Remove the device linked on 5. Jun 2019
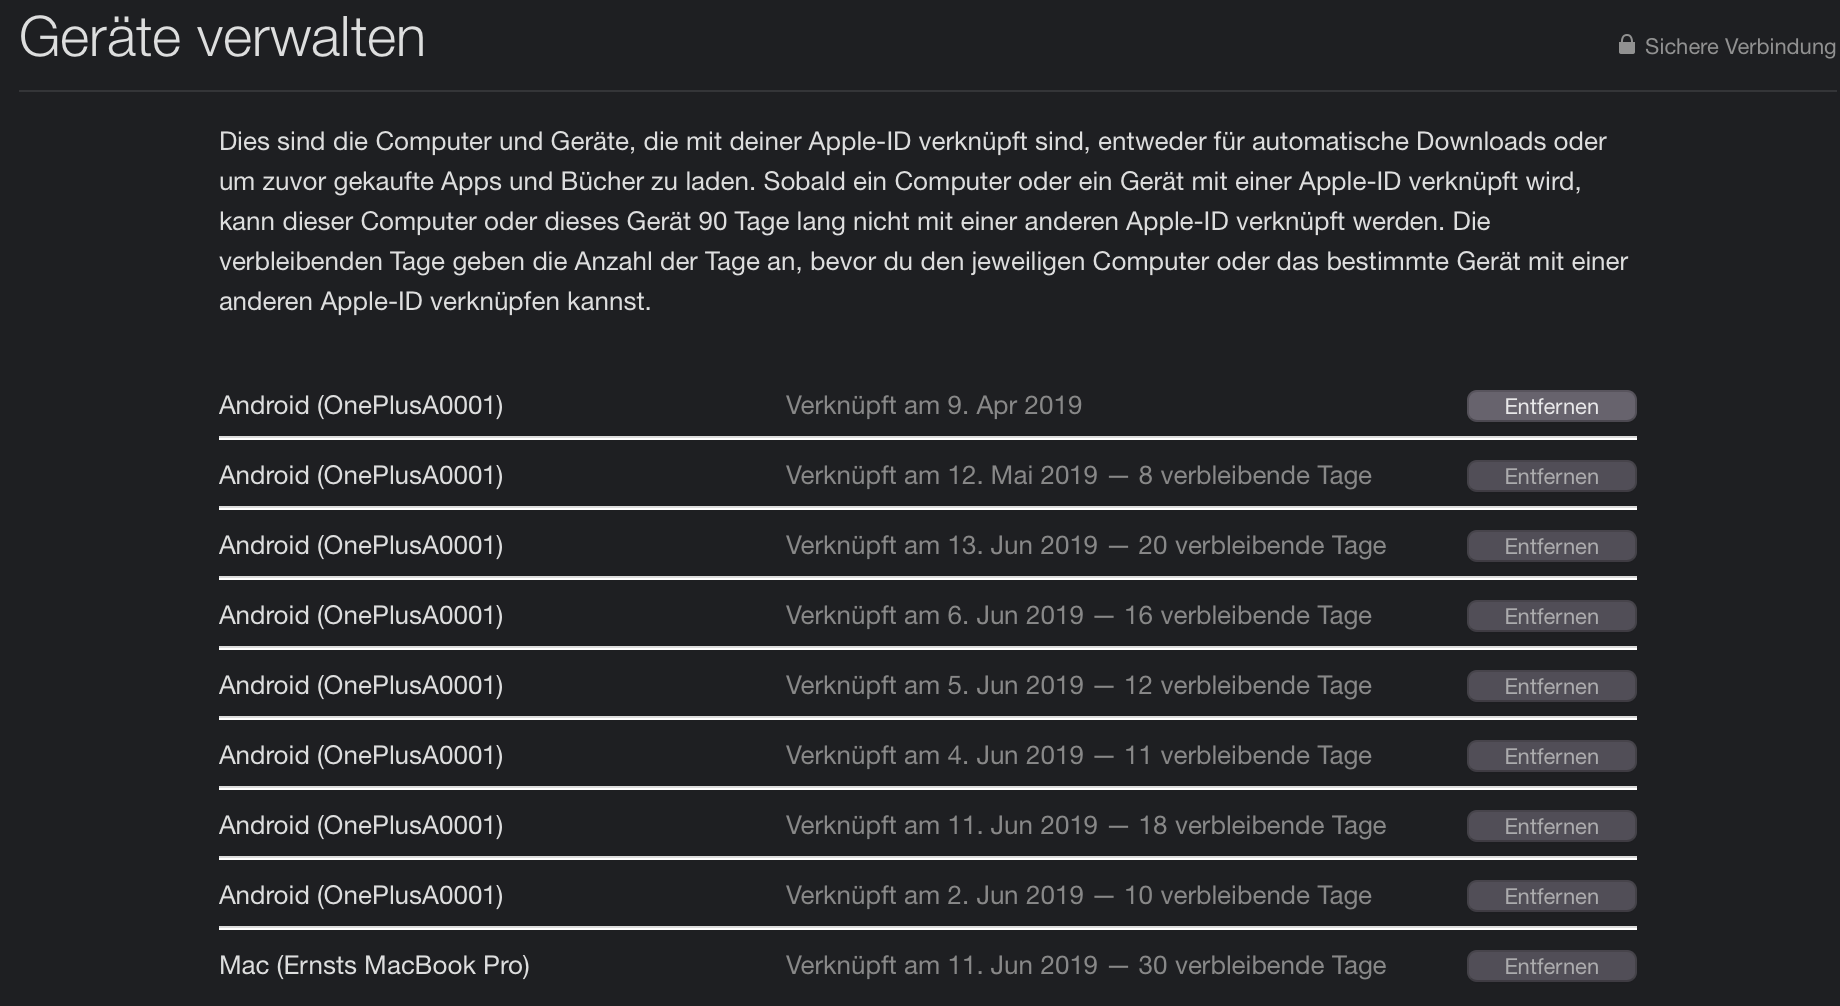The height and width of the screenshot is (1006, 1840). pyautogui.click(x=1551, y=686)
